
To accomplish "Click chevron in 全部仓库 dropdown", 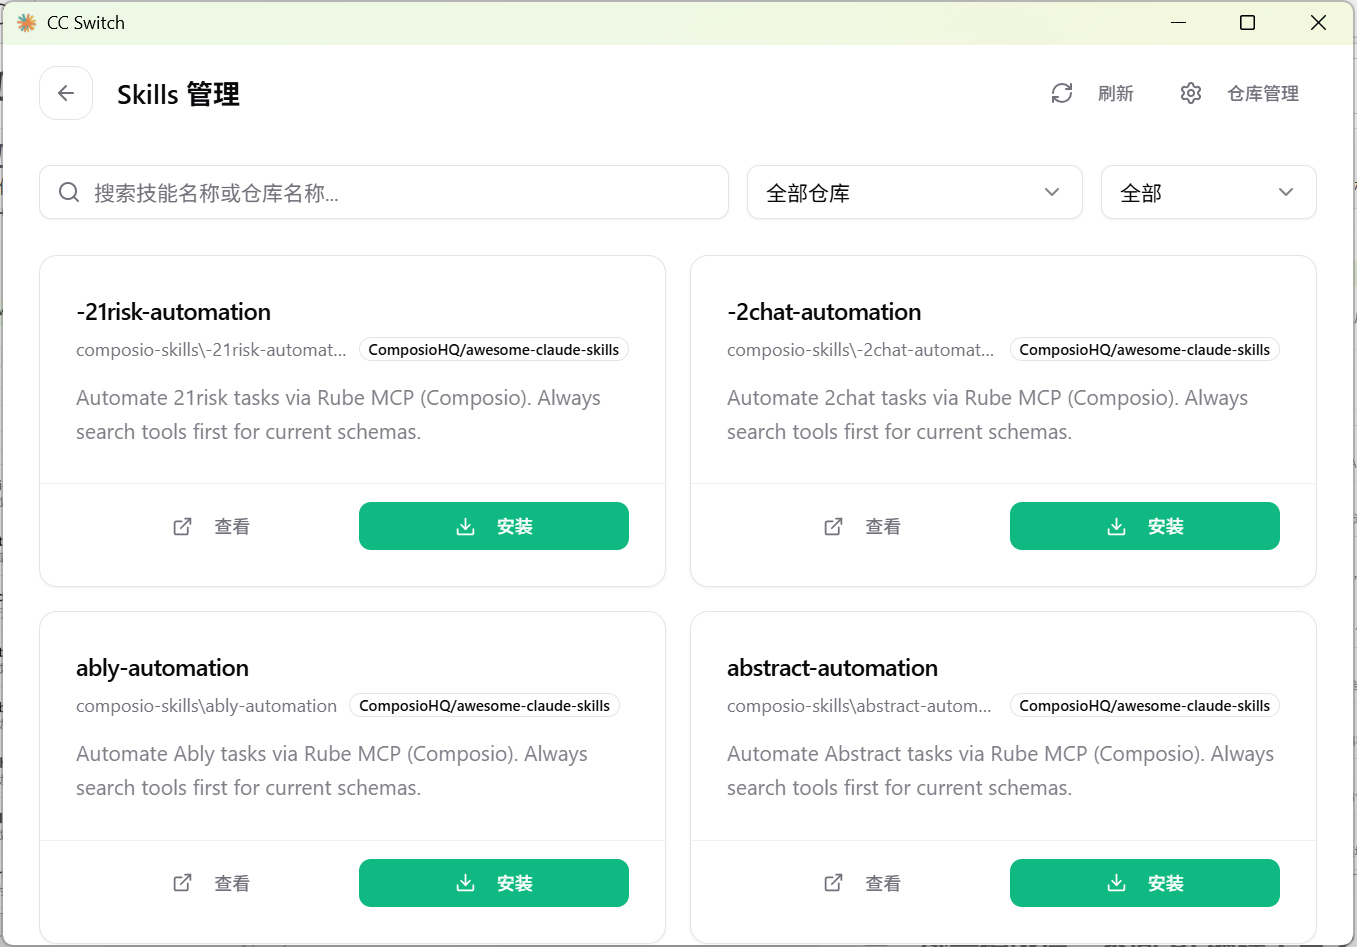I will 1052,192.
